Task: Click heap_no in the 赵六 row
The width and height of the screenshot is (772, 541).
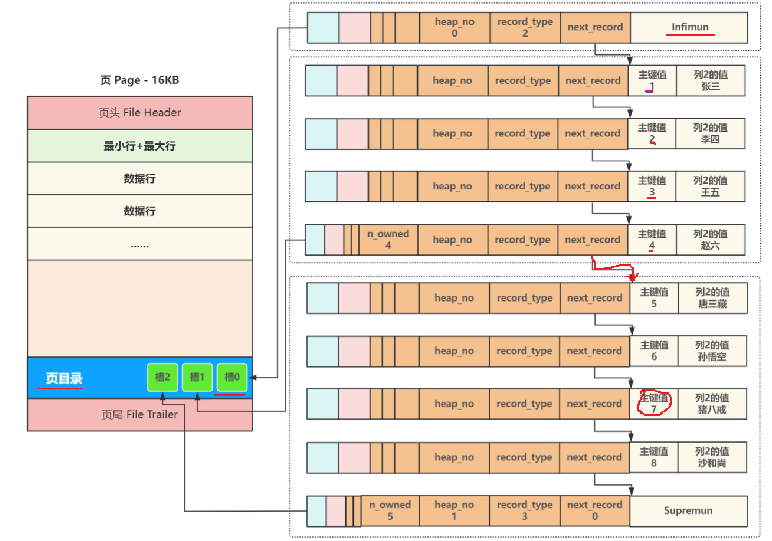Action: click(x=452, y=240)
